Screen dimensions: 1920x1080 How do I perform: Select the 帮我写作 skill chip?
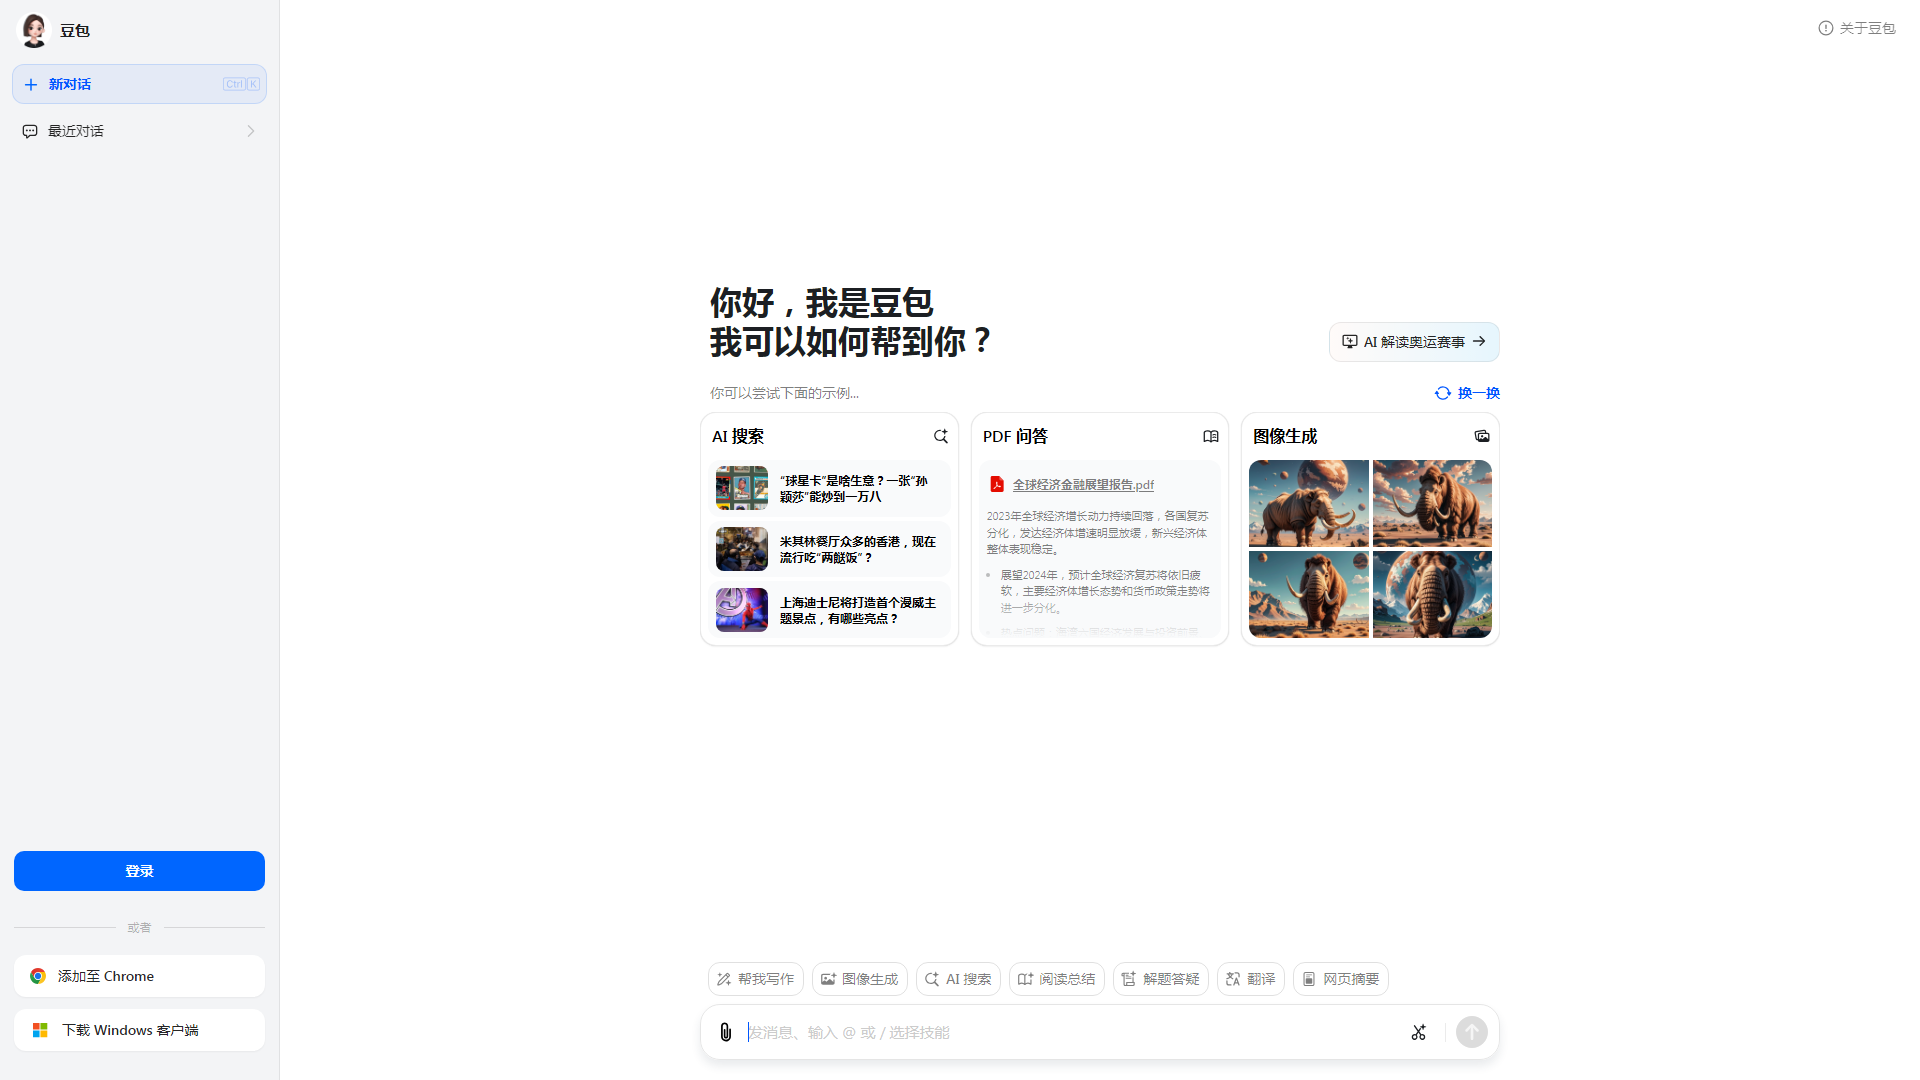[756, 979]
